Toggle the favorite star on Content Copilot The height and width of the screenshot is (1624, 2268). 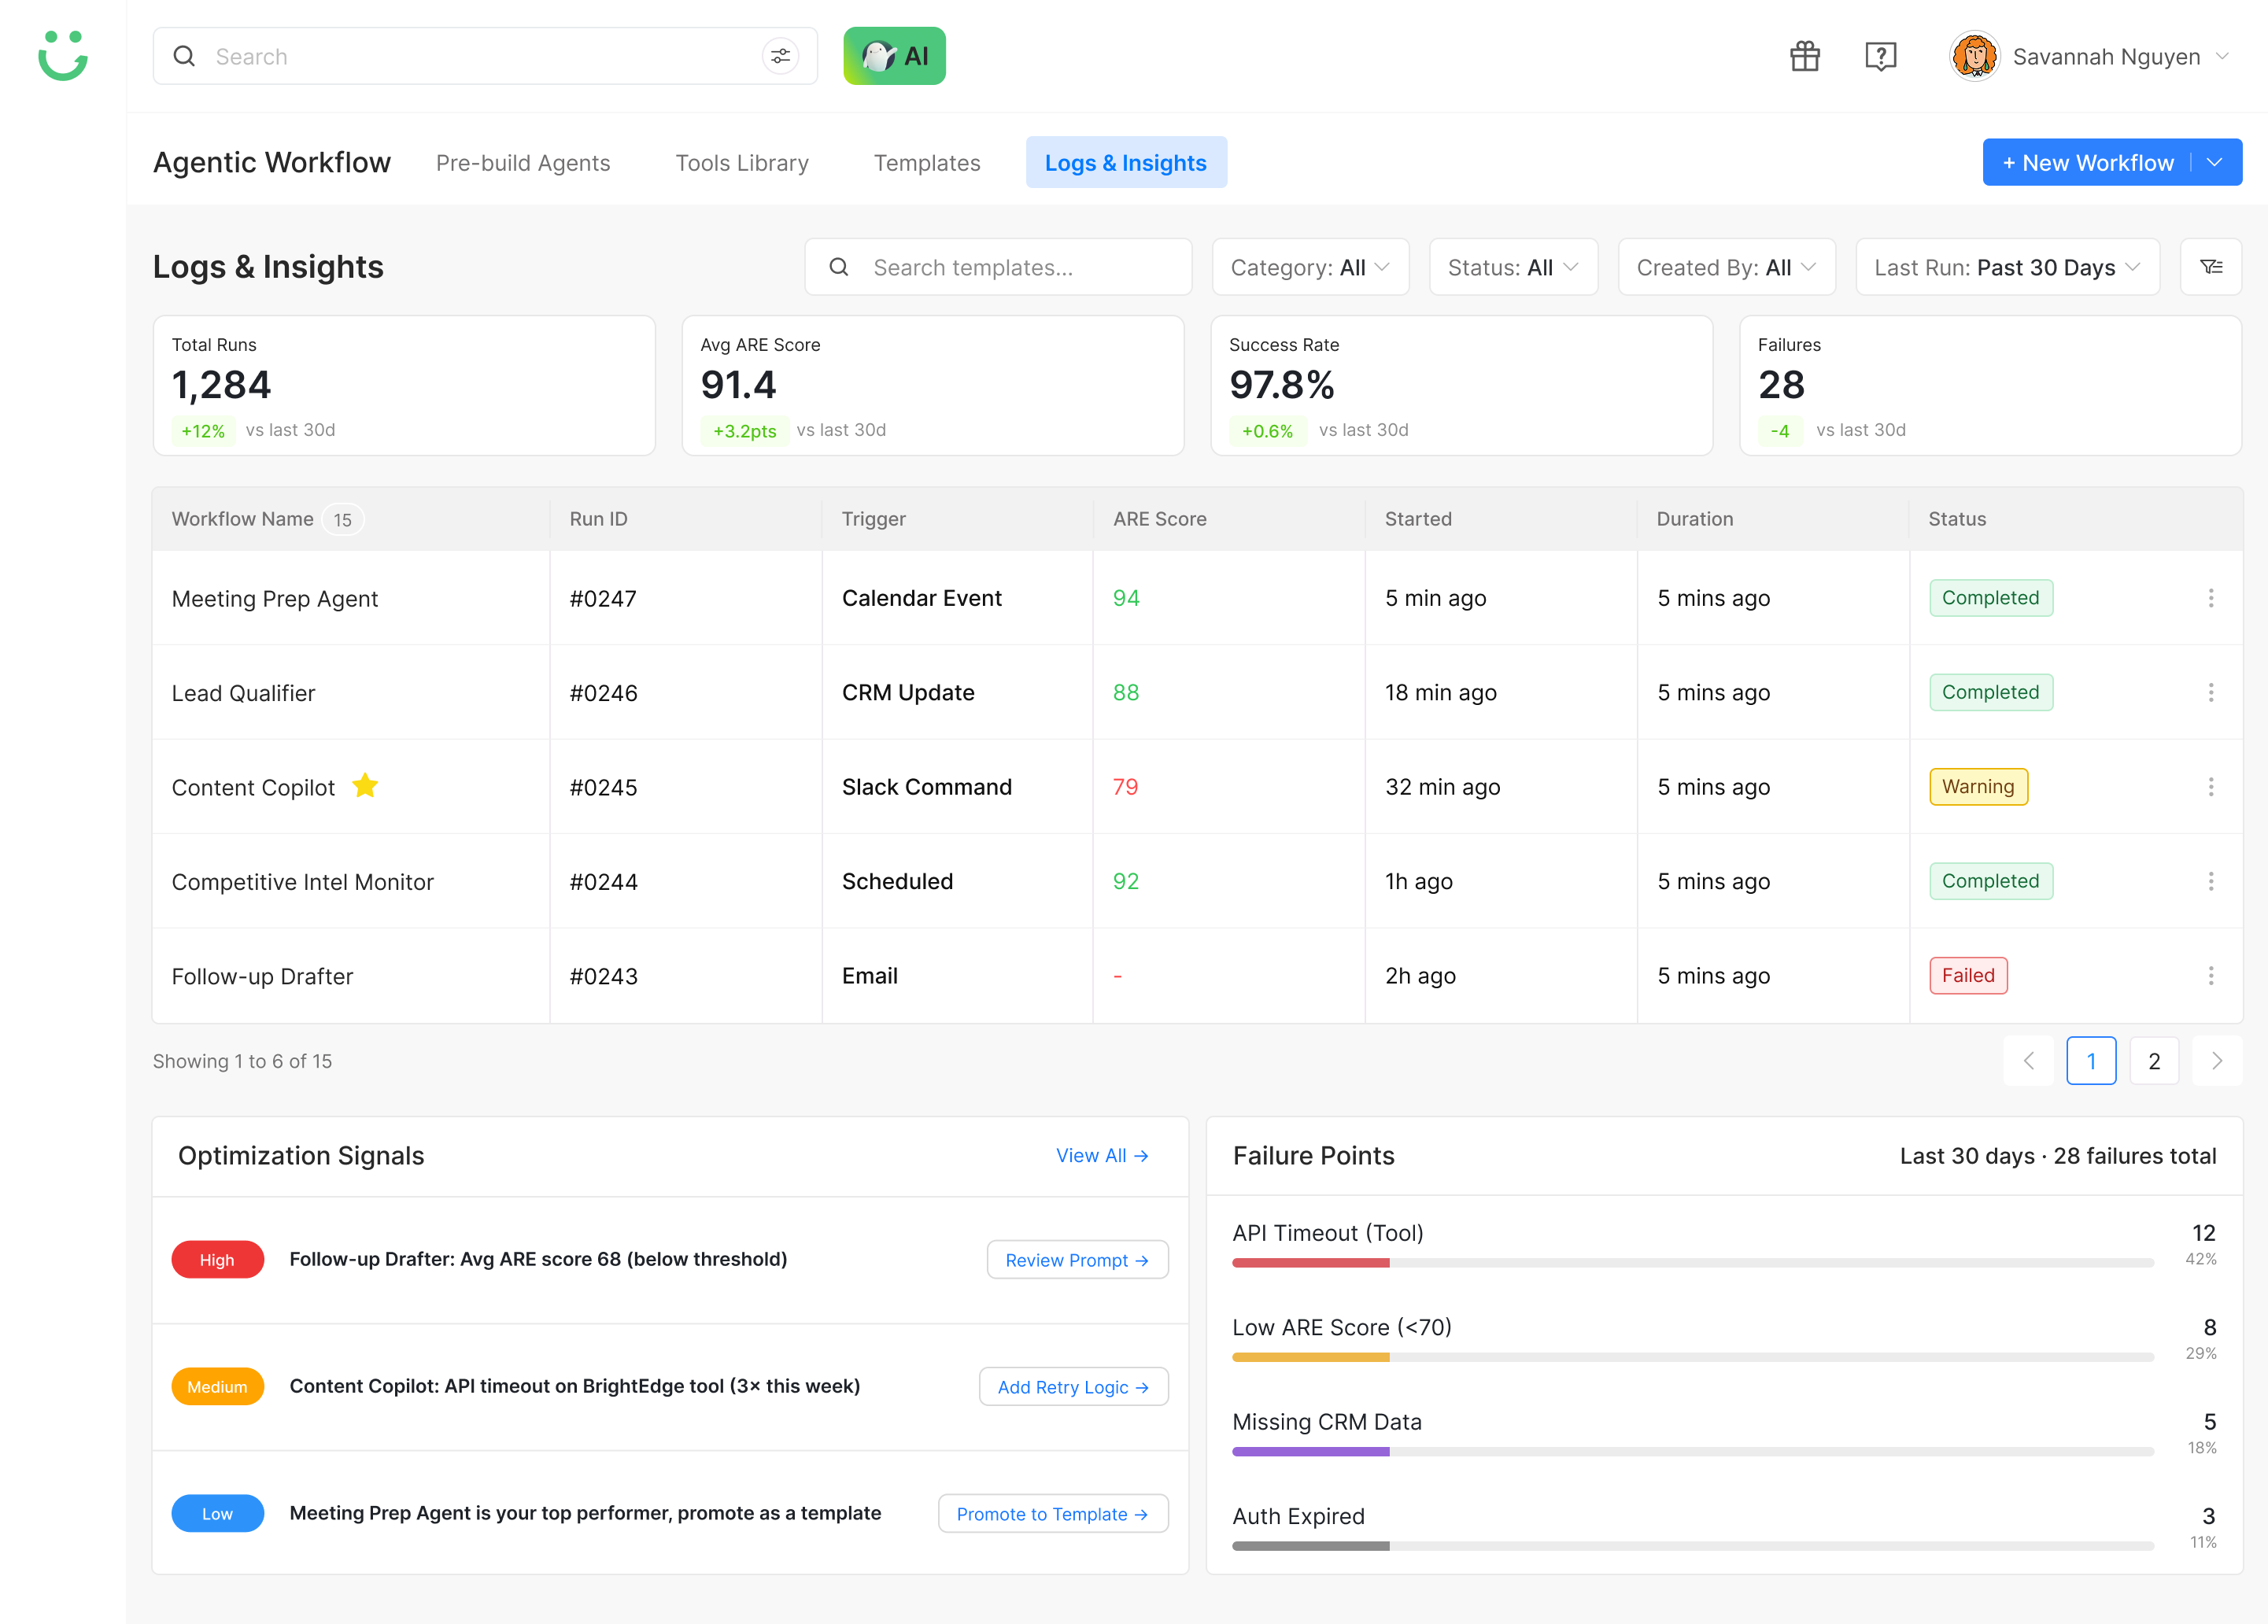[x=365, y=786]
